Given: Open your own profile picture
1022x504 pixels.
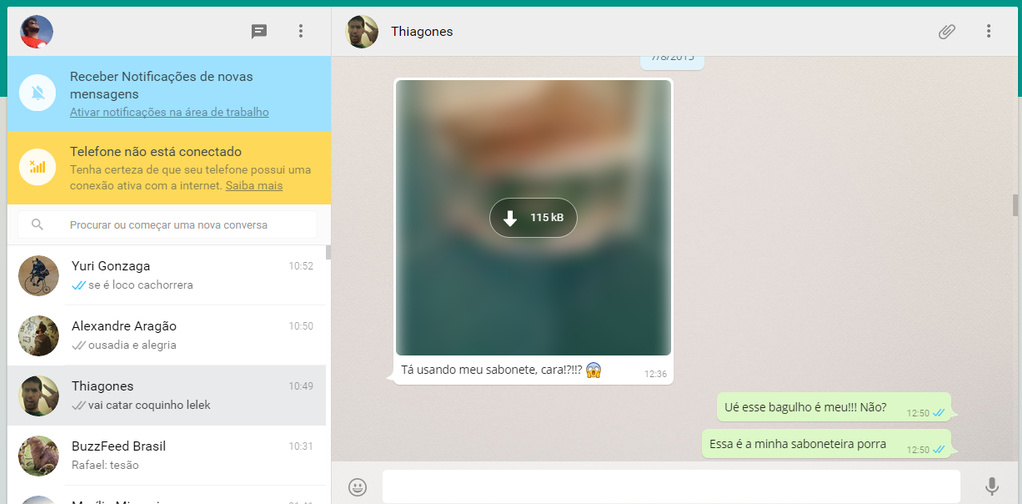Looking at the screenshot, I should 36,31.
